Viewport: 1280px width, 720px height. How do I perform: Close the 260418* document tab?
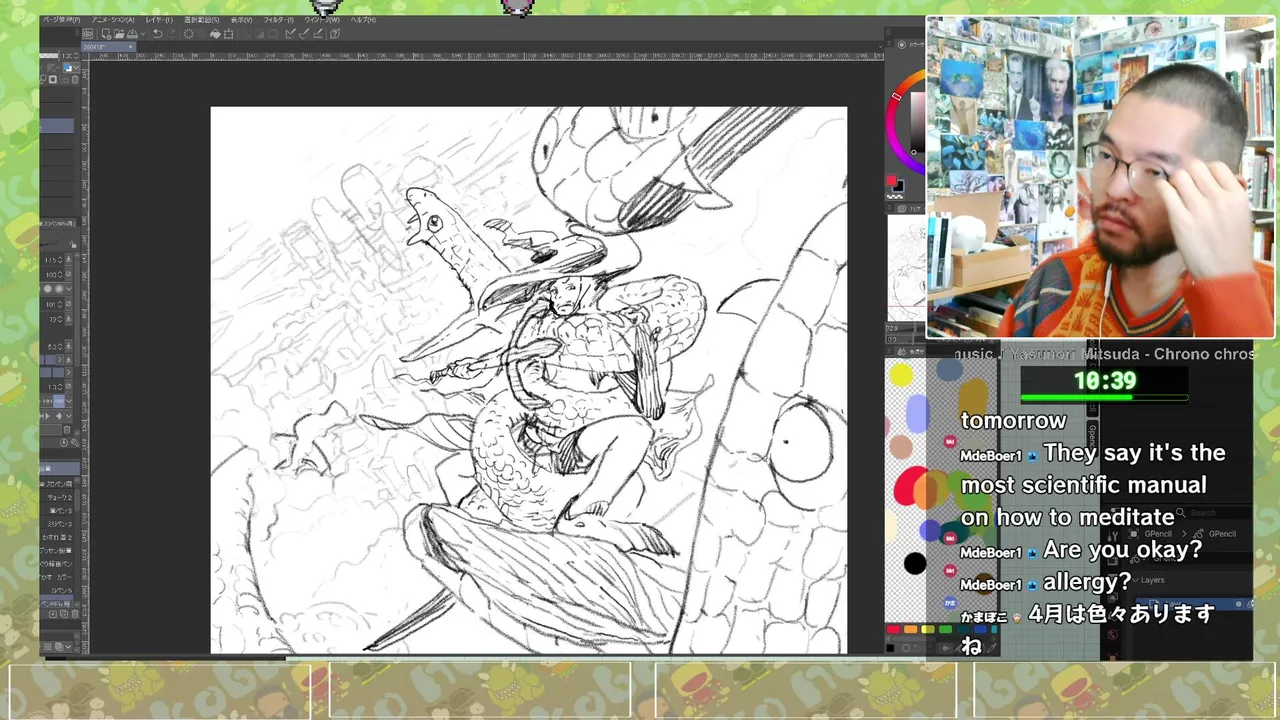click(131, 47)
